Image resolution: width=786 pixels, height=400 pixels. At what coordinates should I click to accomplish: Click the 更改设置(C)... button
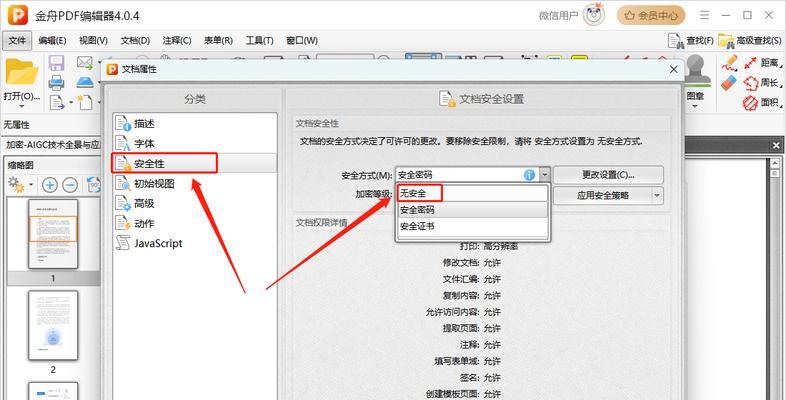pos(608,175)
